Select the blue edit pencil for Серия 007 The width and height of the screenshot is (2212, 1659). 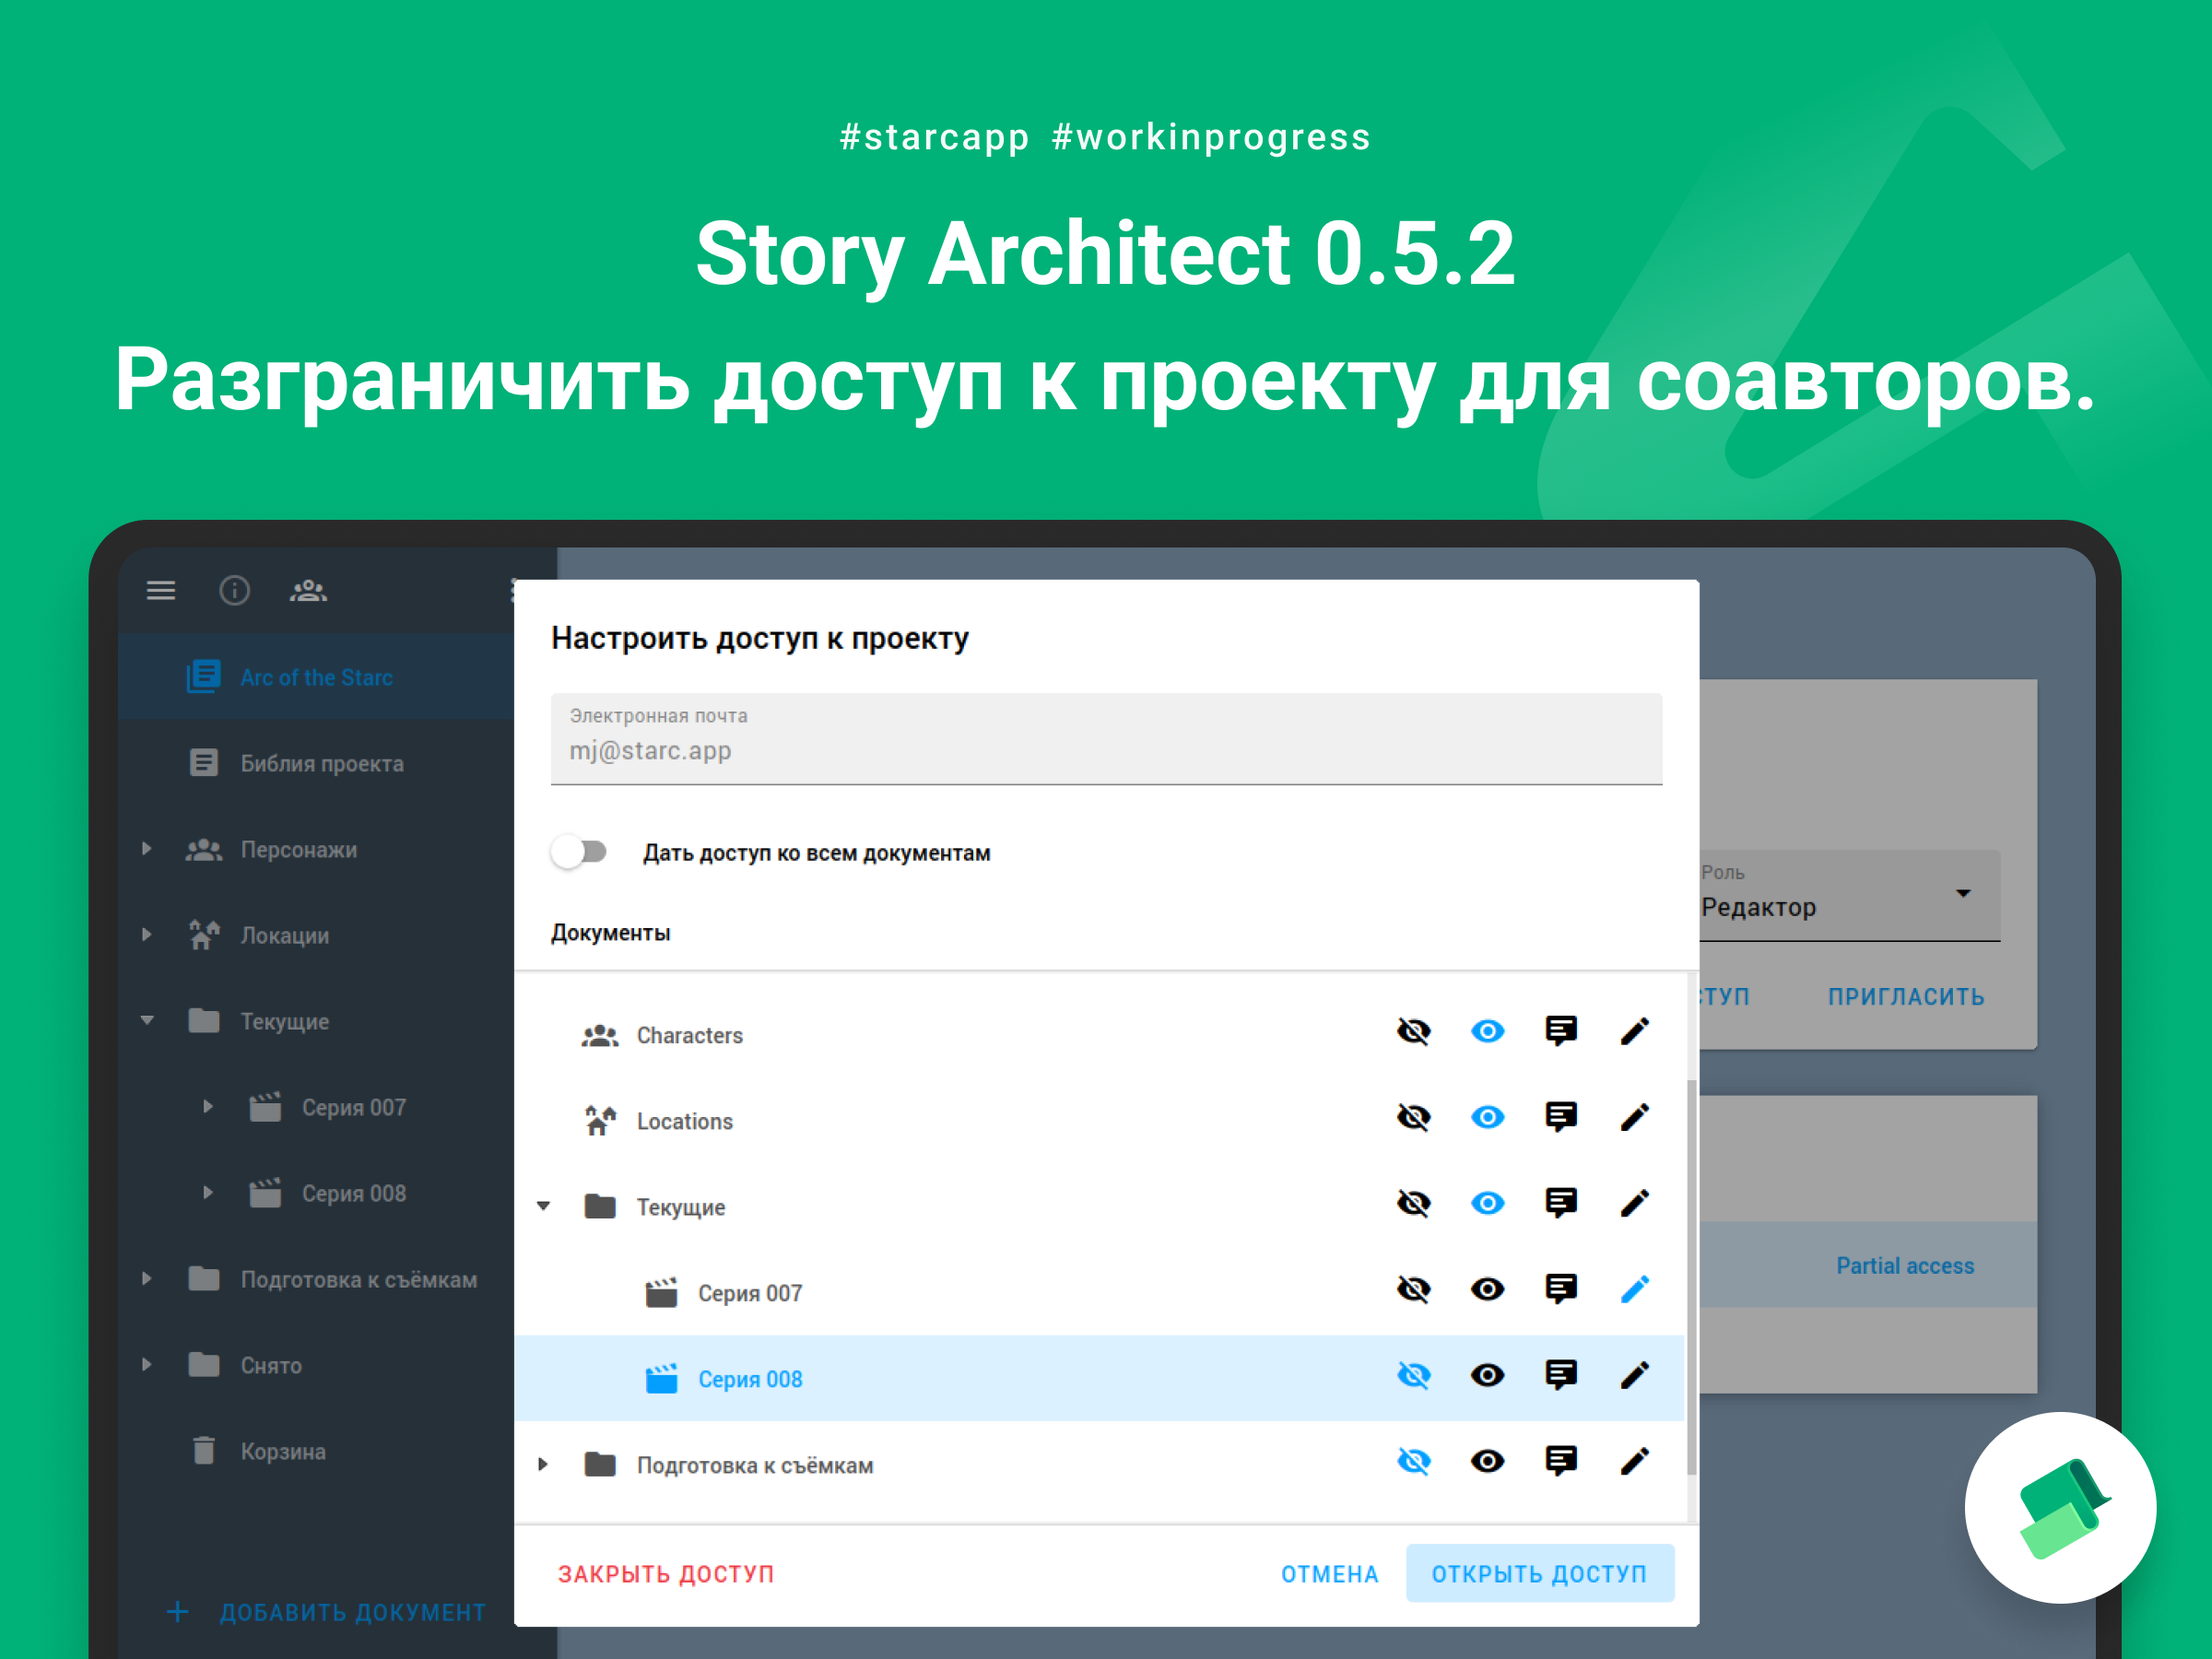click(x=1634, y=1289)
